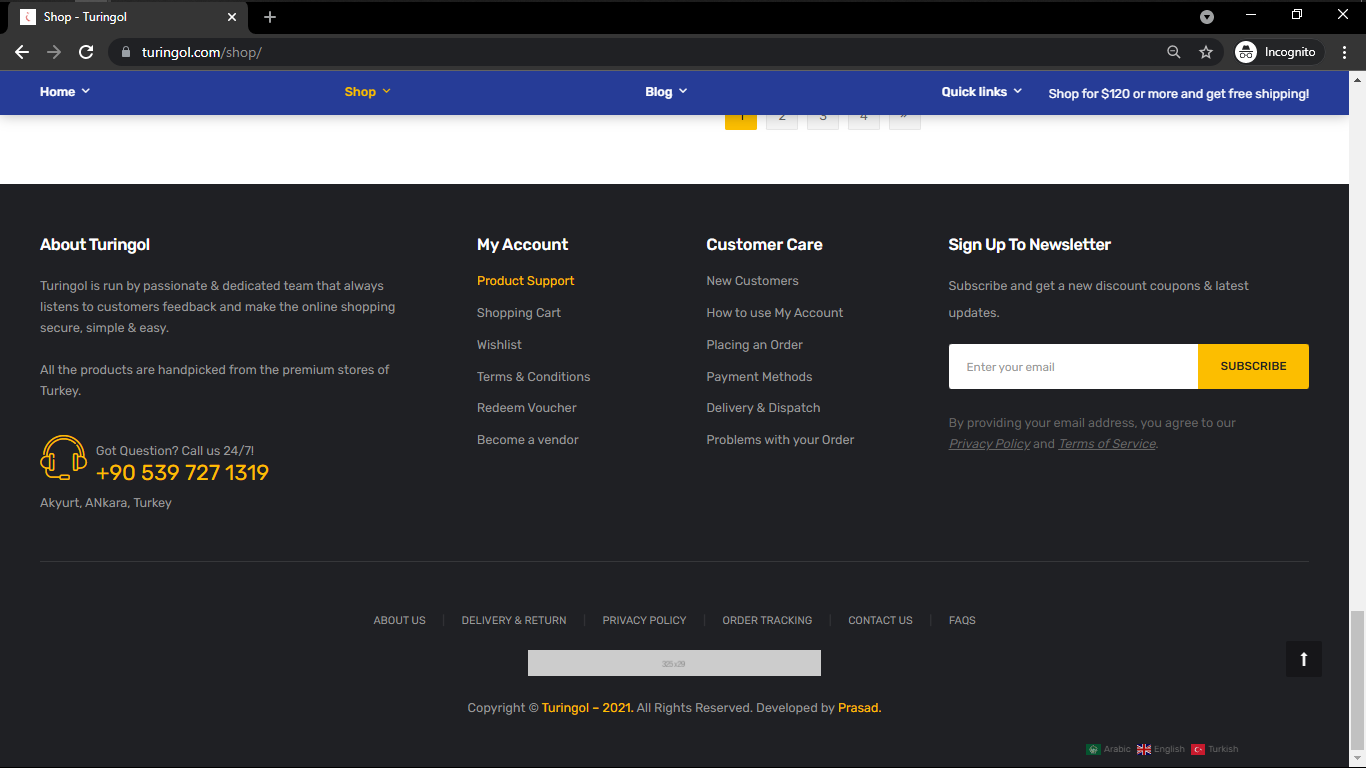This screenshot has width=1366, height=768.
Task: Open Chrome three-dot menu
Action: tap(1344, 52)
